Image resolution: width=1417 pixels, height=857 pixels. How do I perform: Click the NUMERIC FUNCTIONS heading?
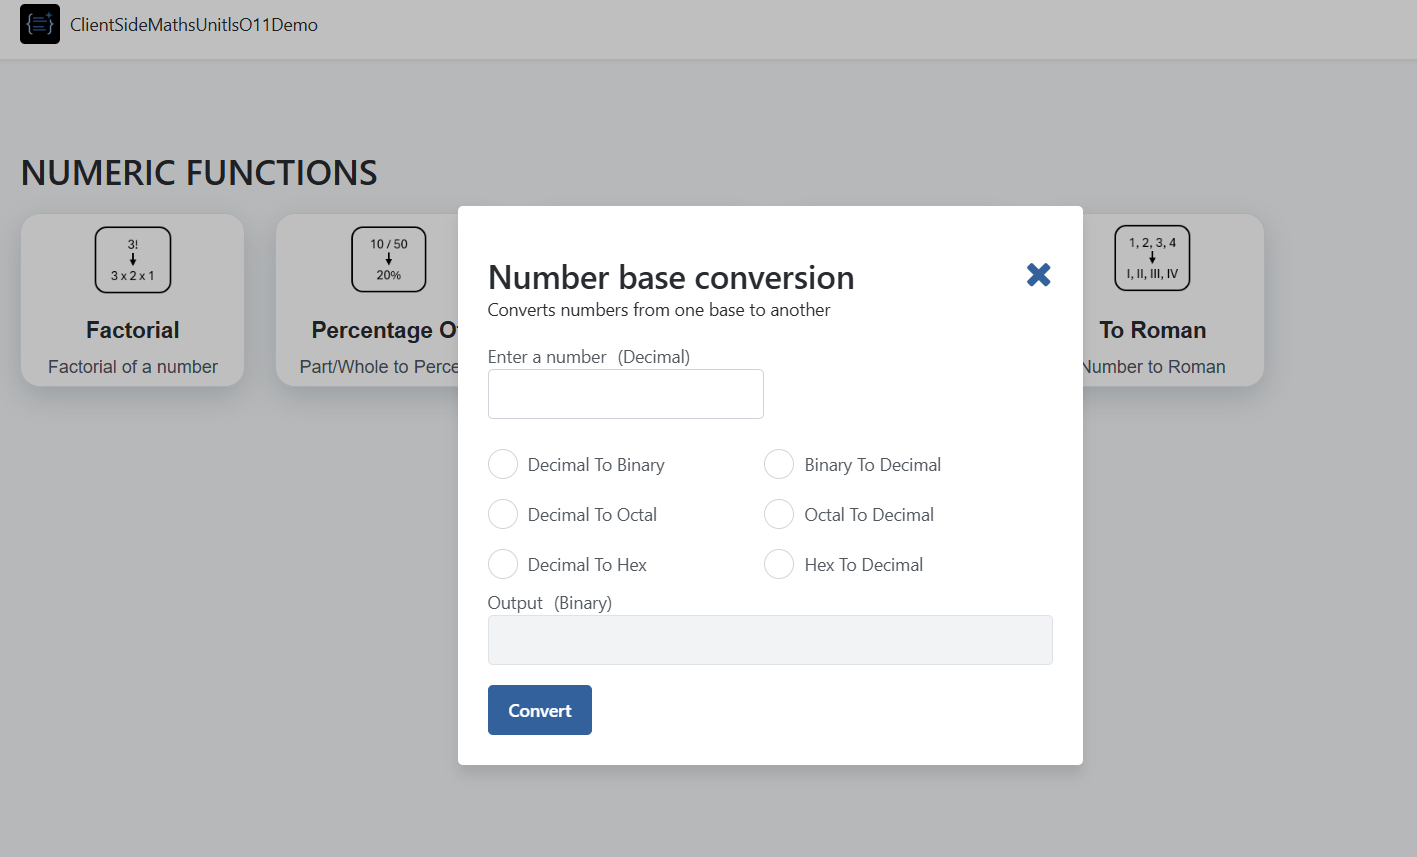(199, 173)
